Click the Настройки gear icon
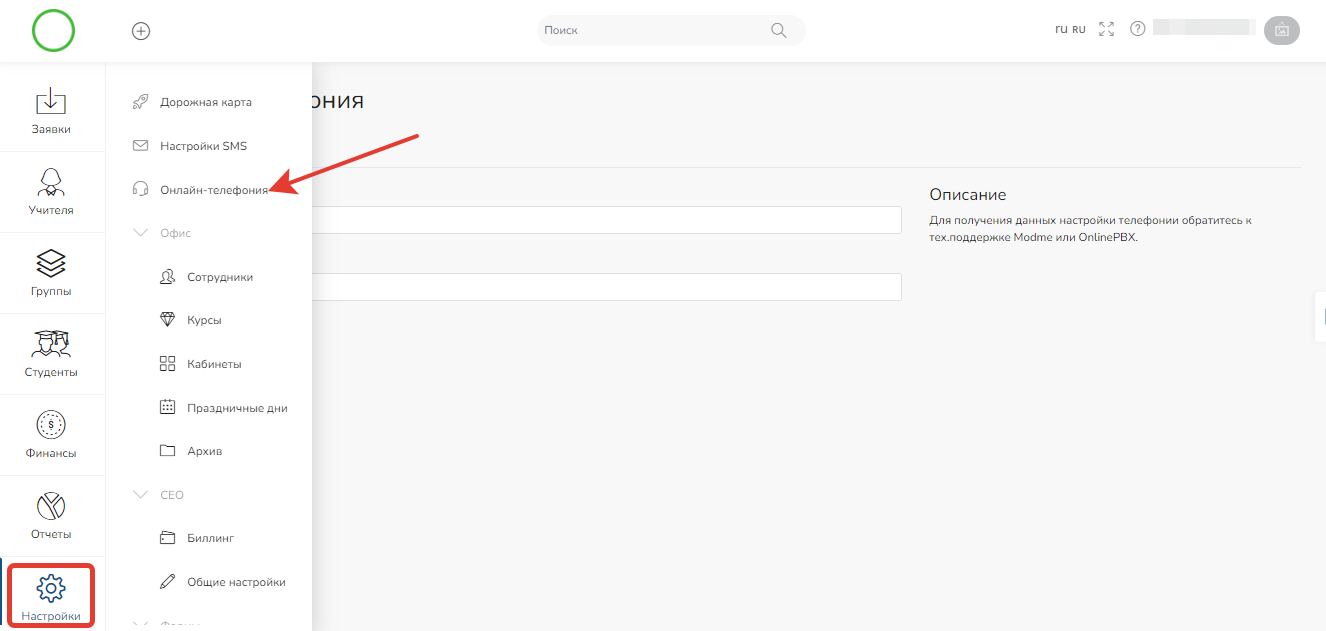The height and width of the screenshot is (631, 1326). [51, 588]
